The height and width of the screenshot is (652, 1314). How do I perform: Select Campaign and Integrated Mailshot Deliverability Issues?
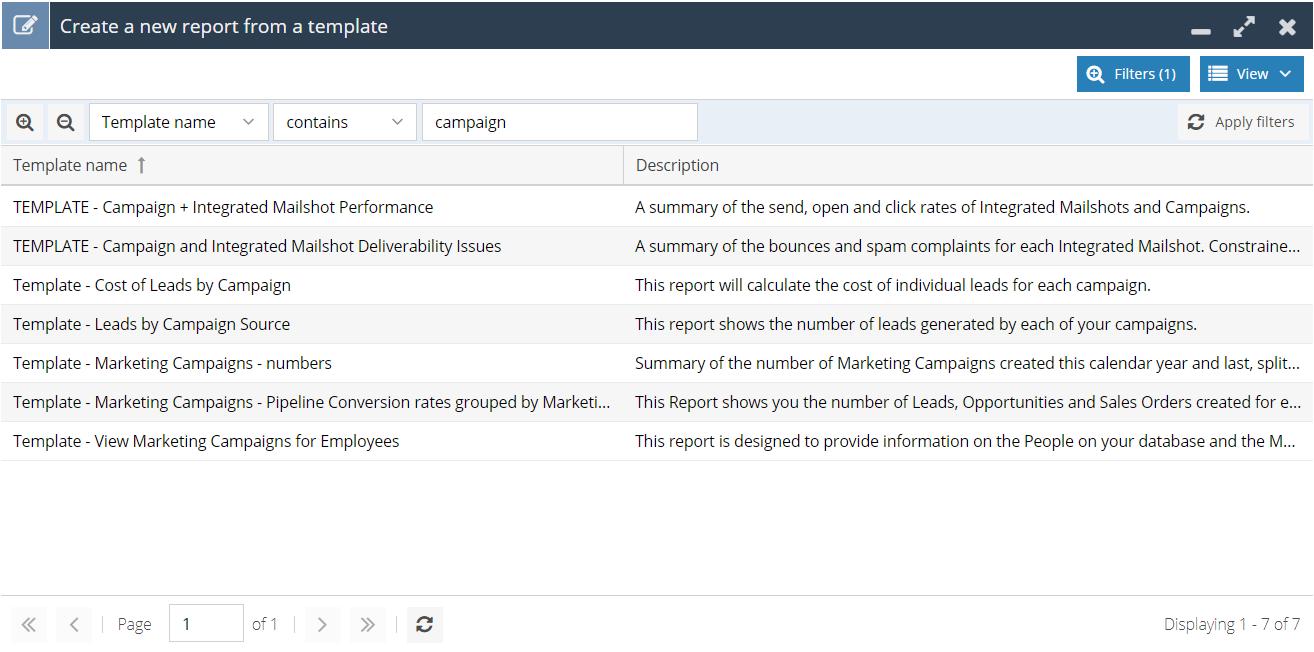tap(257, 246)
